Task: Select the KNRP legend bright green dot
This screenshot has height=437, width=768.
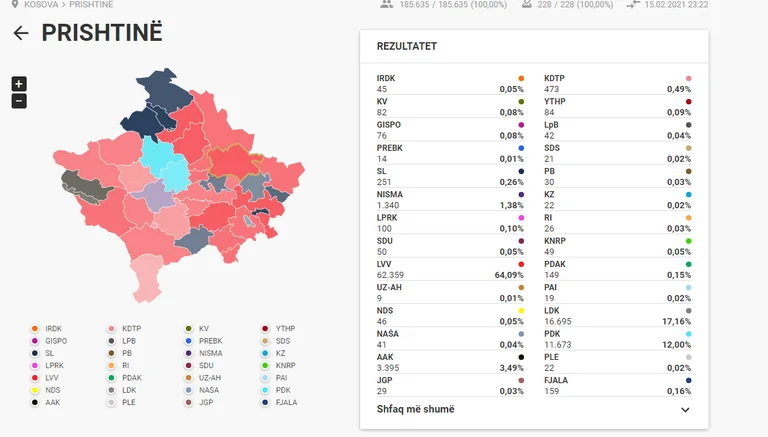Action: (265, 365)
